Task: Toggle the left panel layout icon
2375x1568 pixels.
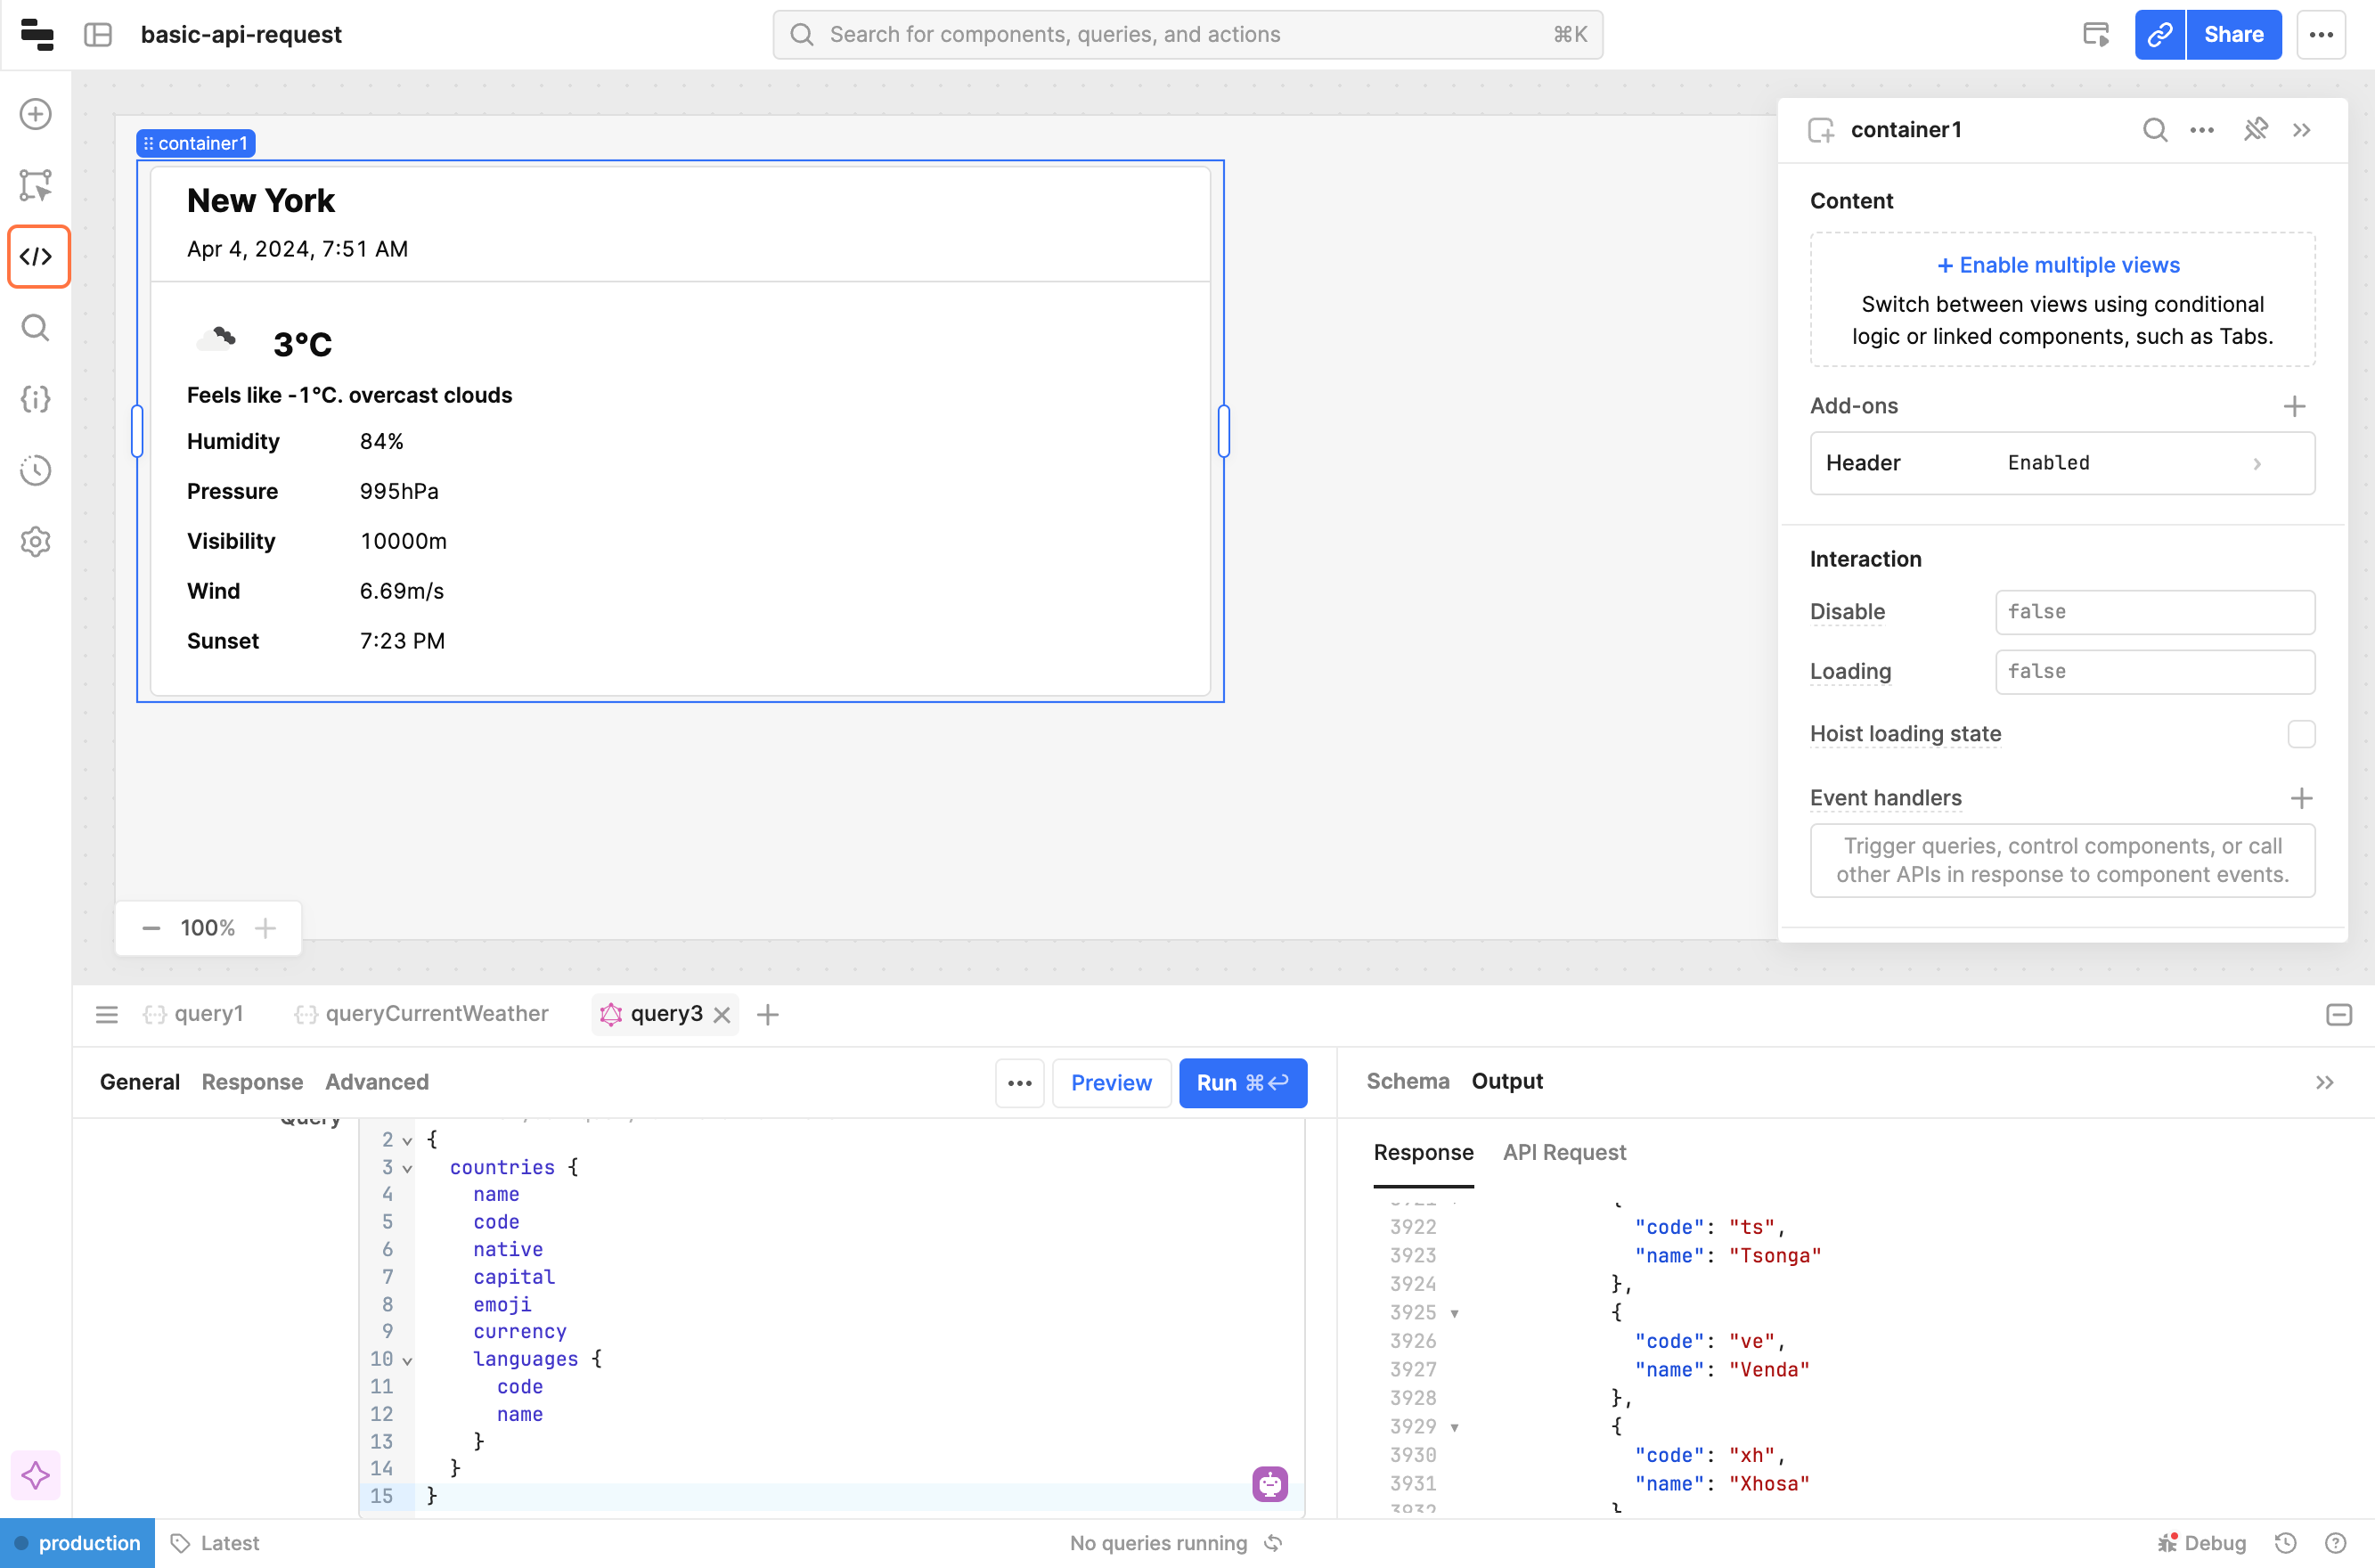Action: tap(98, 35)
